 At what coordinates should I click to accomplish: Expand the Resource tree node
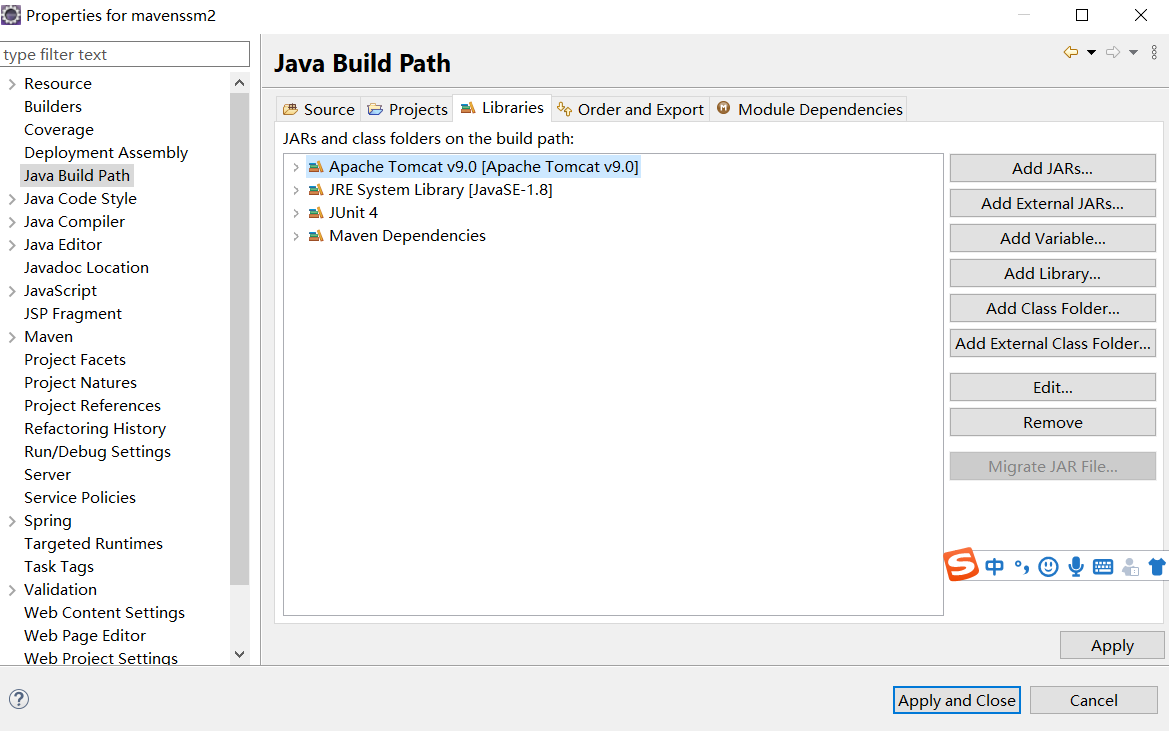click(12, 84)
